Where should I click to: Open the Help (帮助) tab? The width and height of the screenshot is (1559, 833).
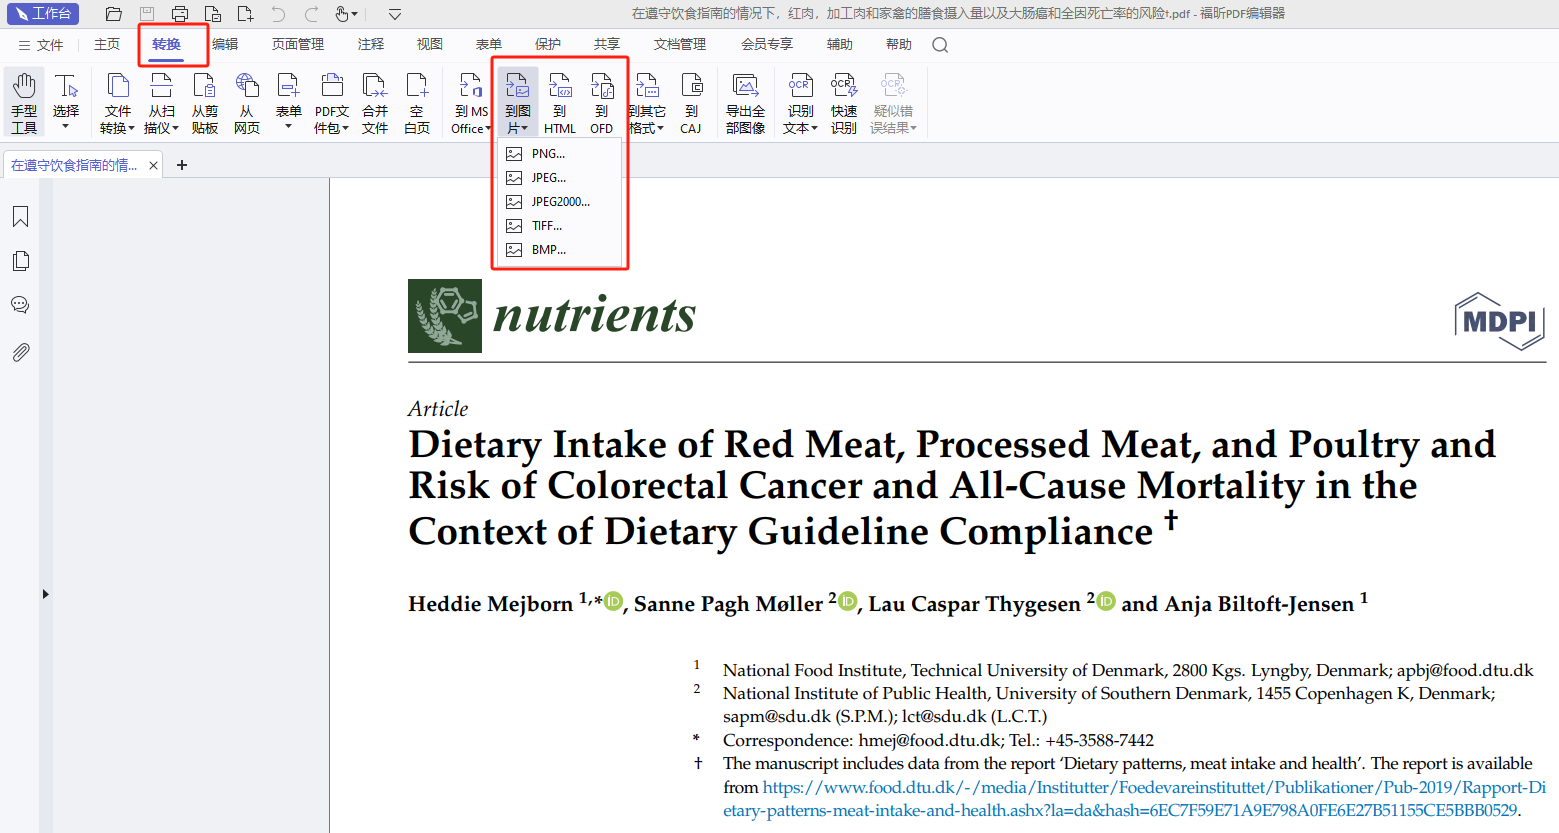(x=899, y=44)
